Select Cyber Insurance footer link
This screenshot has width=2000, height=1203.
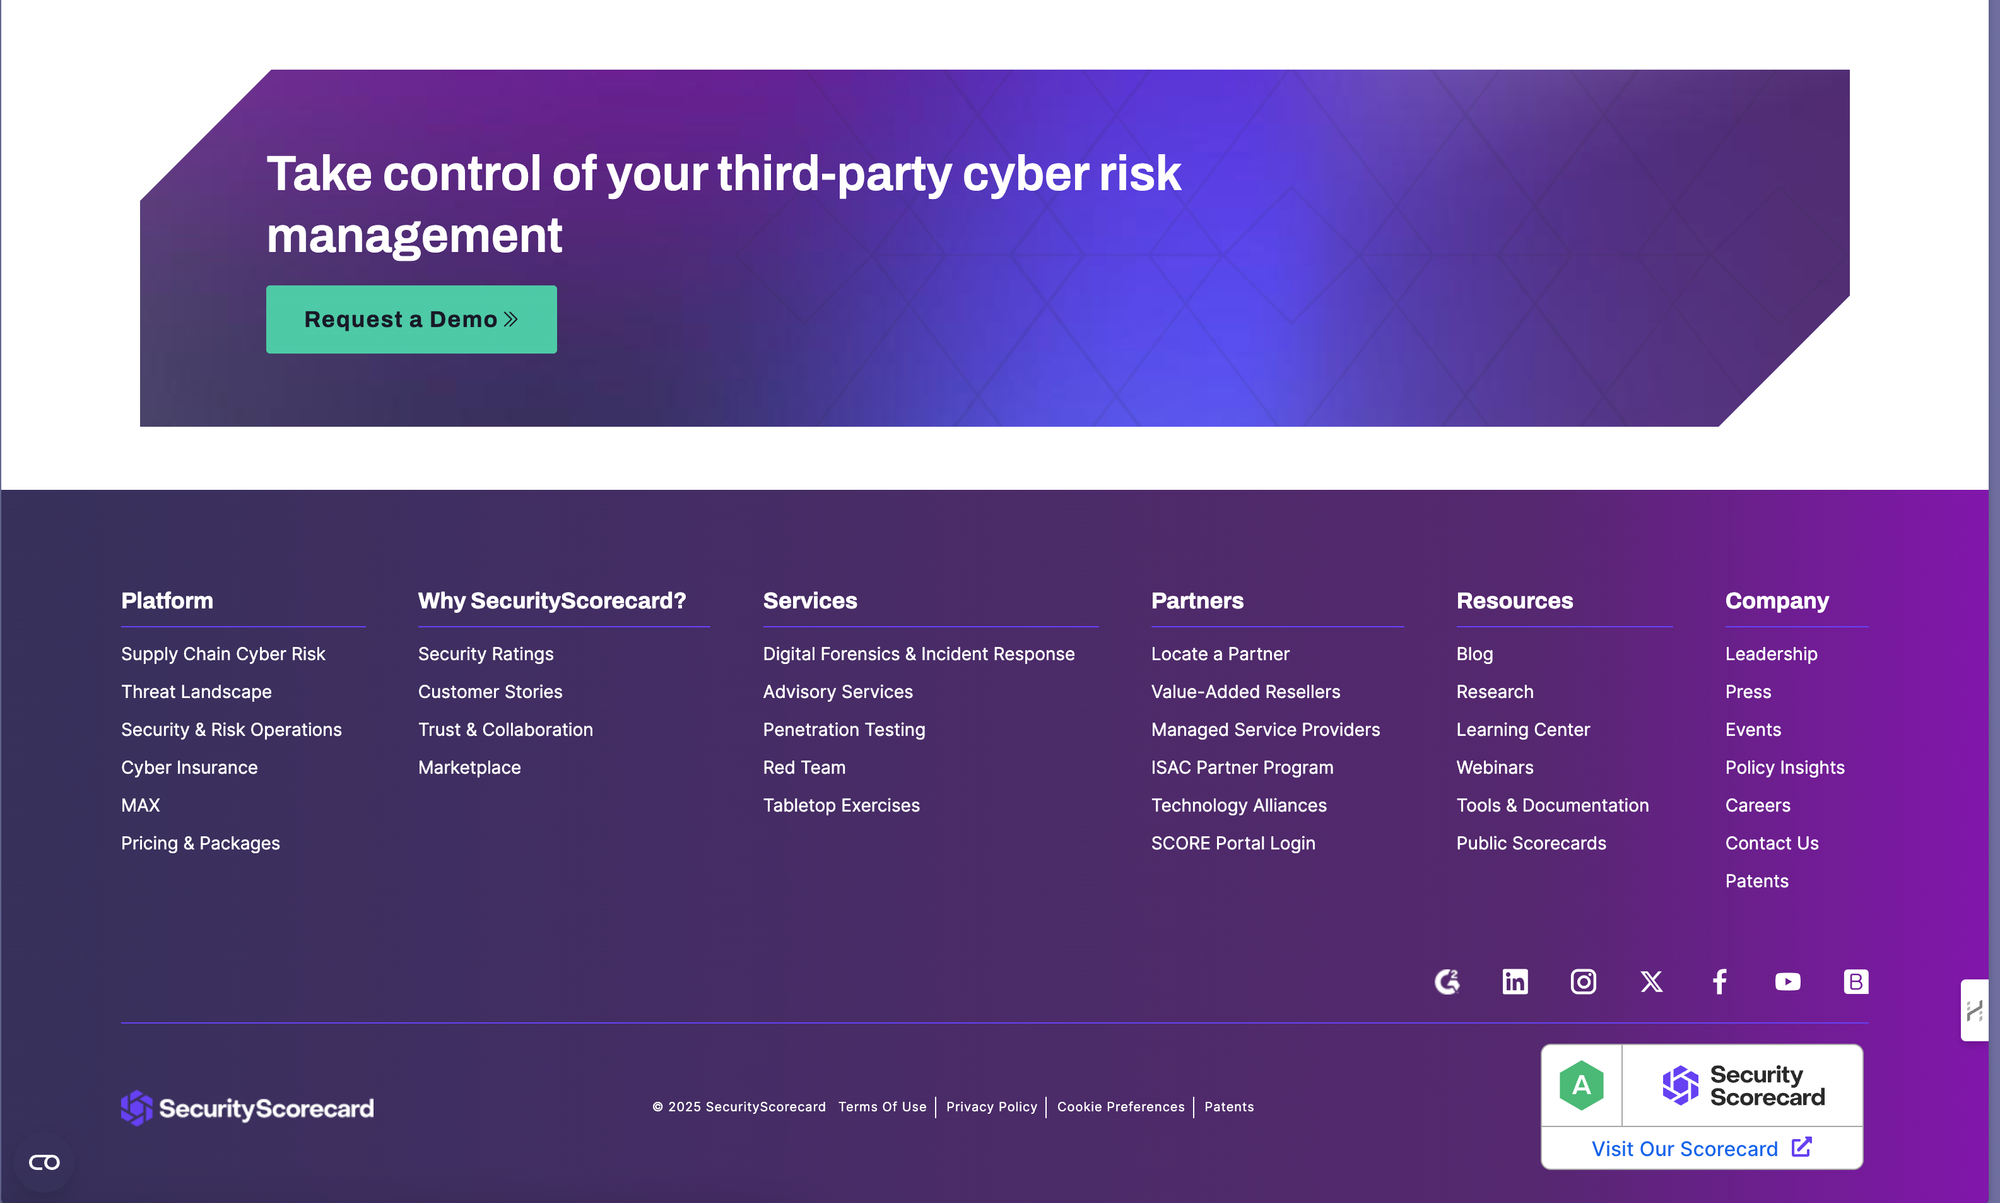coord(189,768)
